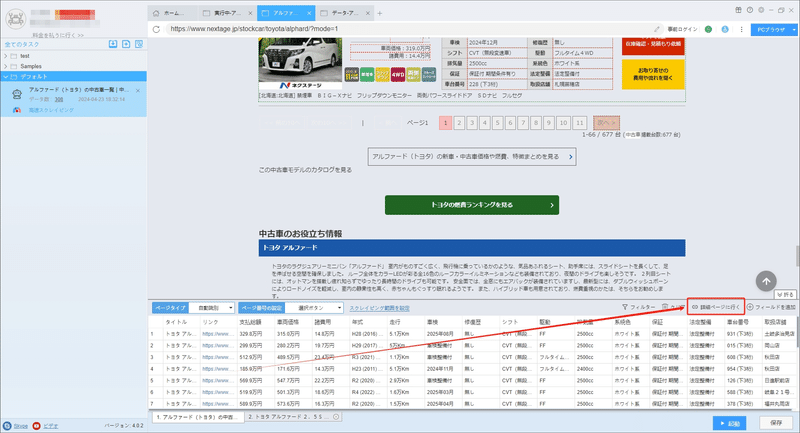Click the フィルター filter button
The image size is (800, 433).
coord(638,307)
